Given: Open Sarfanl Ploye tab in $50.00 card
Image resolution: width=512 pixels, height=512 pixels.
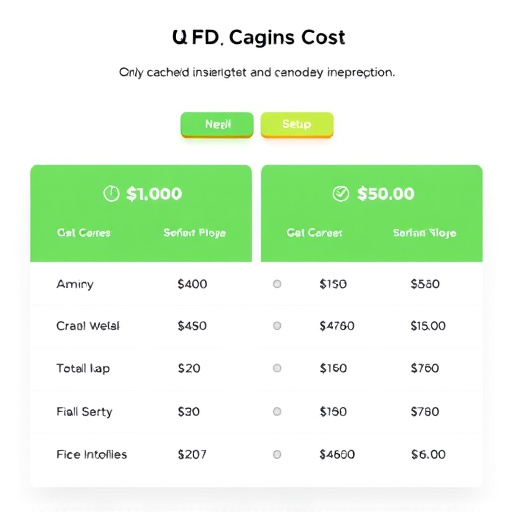Looking at the screenshot, I should click(x=424, y=233).
